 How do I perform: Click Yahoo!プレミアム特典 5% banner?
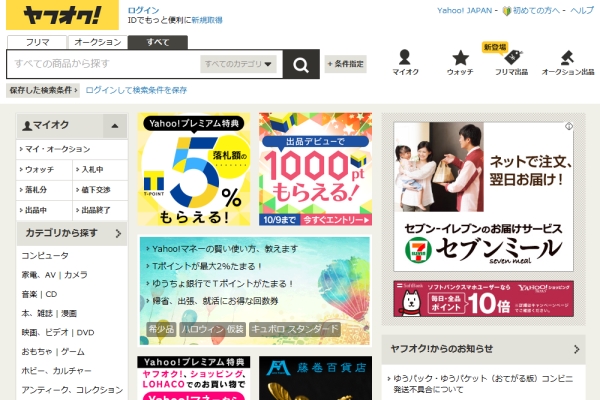(x=194, y=169)
